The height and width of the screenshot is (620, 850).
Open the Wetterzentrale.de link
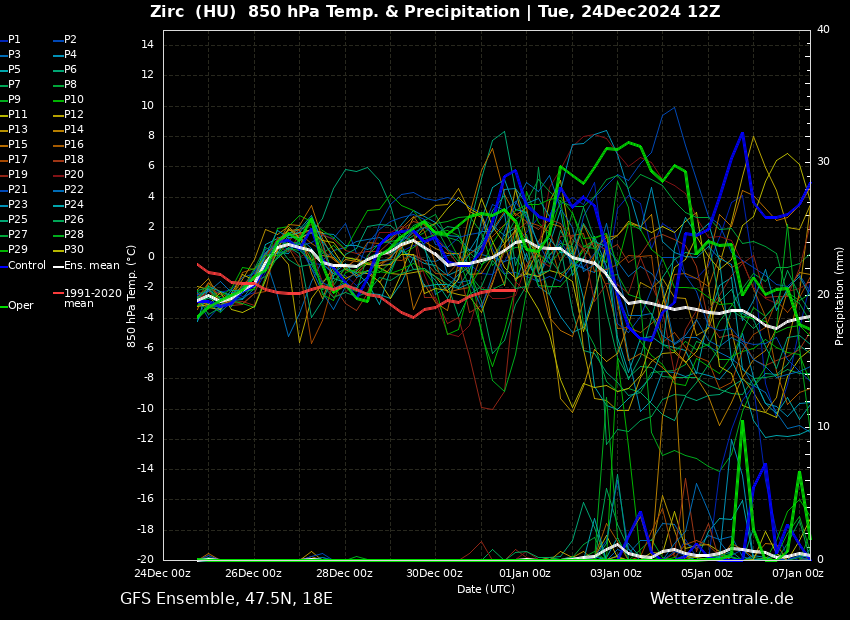click(x=721, y=599)
